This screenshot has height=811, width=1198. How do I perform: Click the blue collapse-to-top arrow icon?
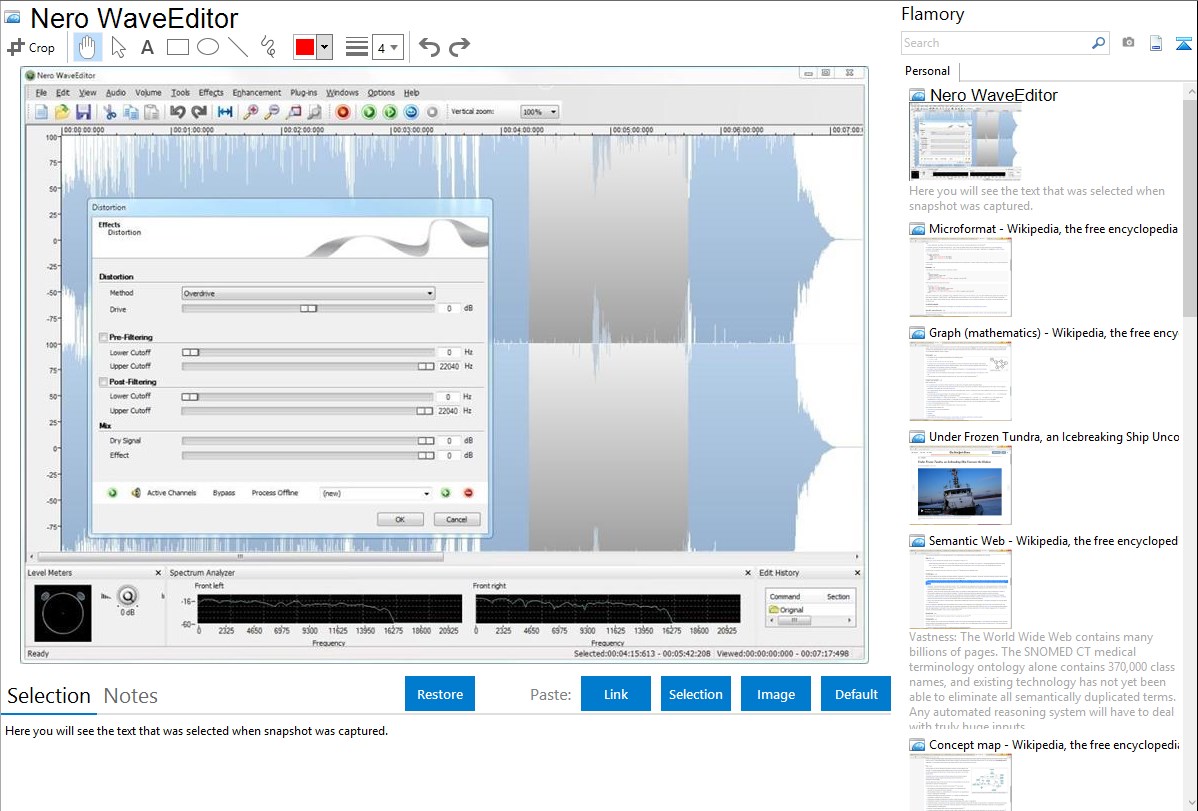1183,43
